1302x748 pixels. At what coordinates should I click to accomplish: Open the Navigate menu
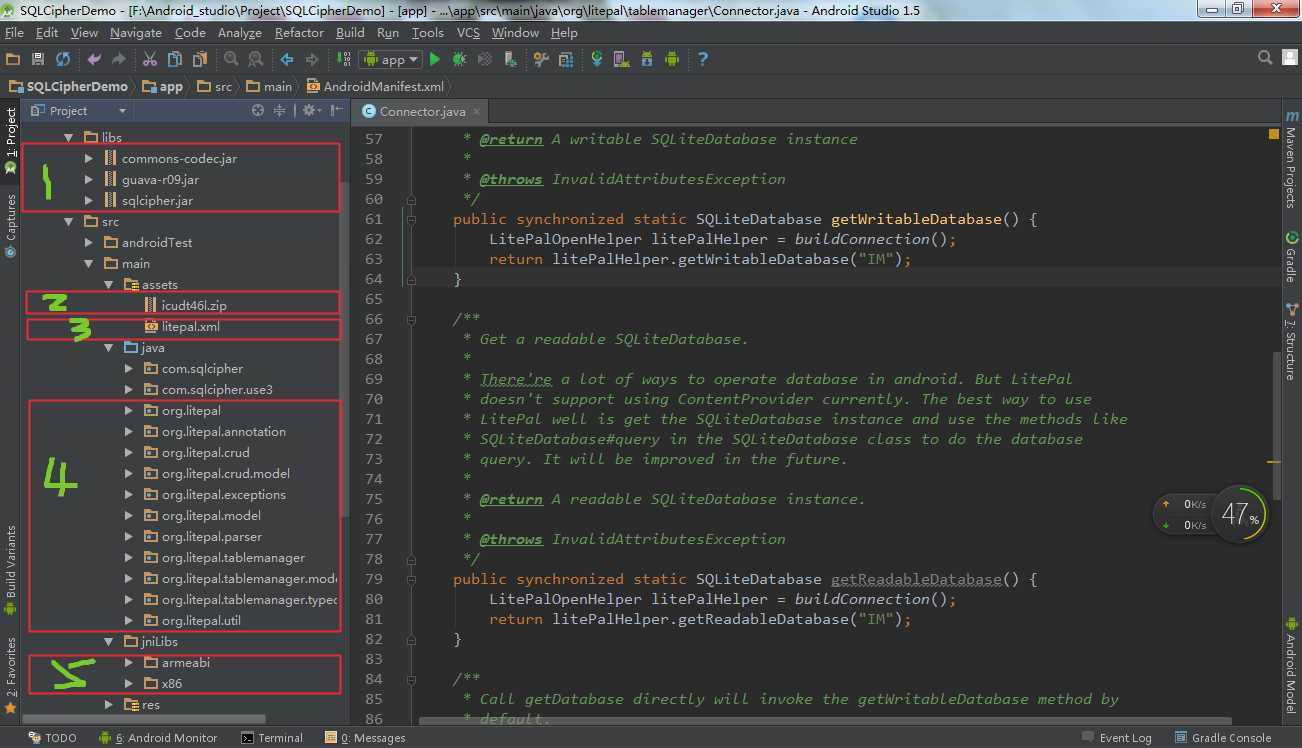pos(136,32)
